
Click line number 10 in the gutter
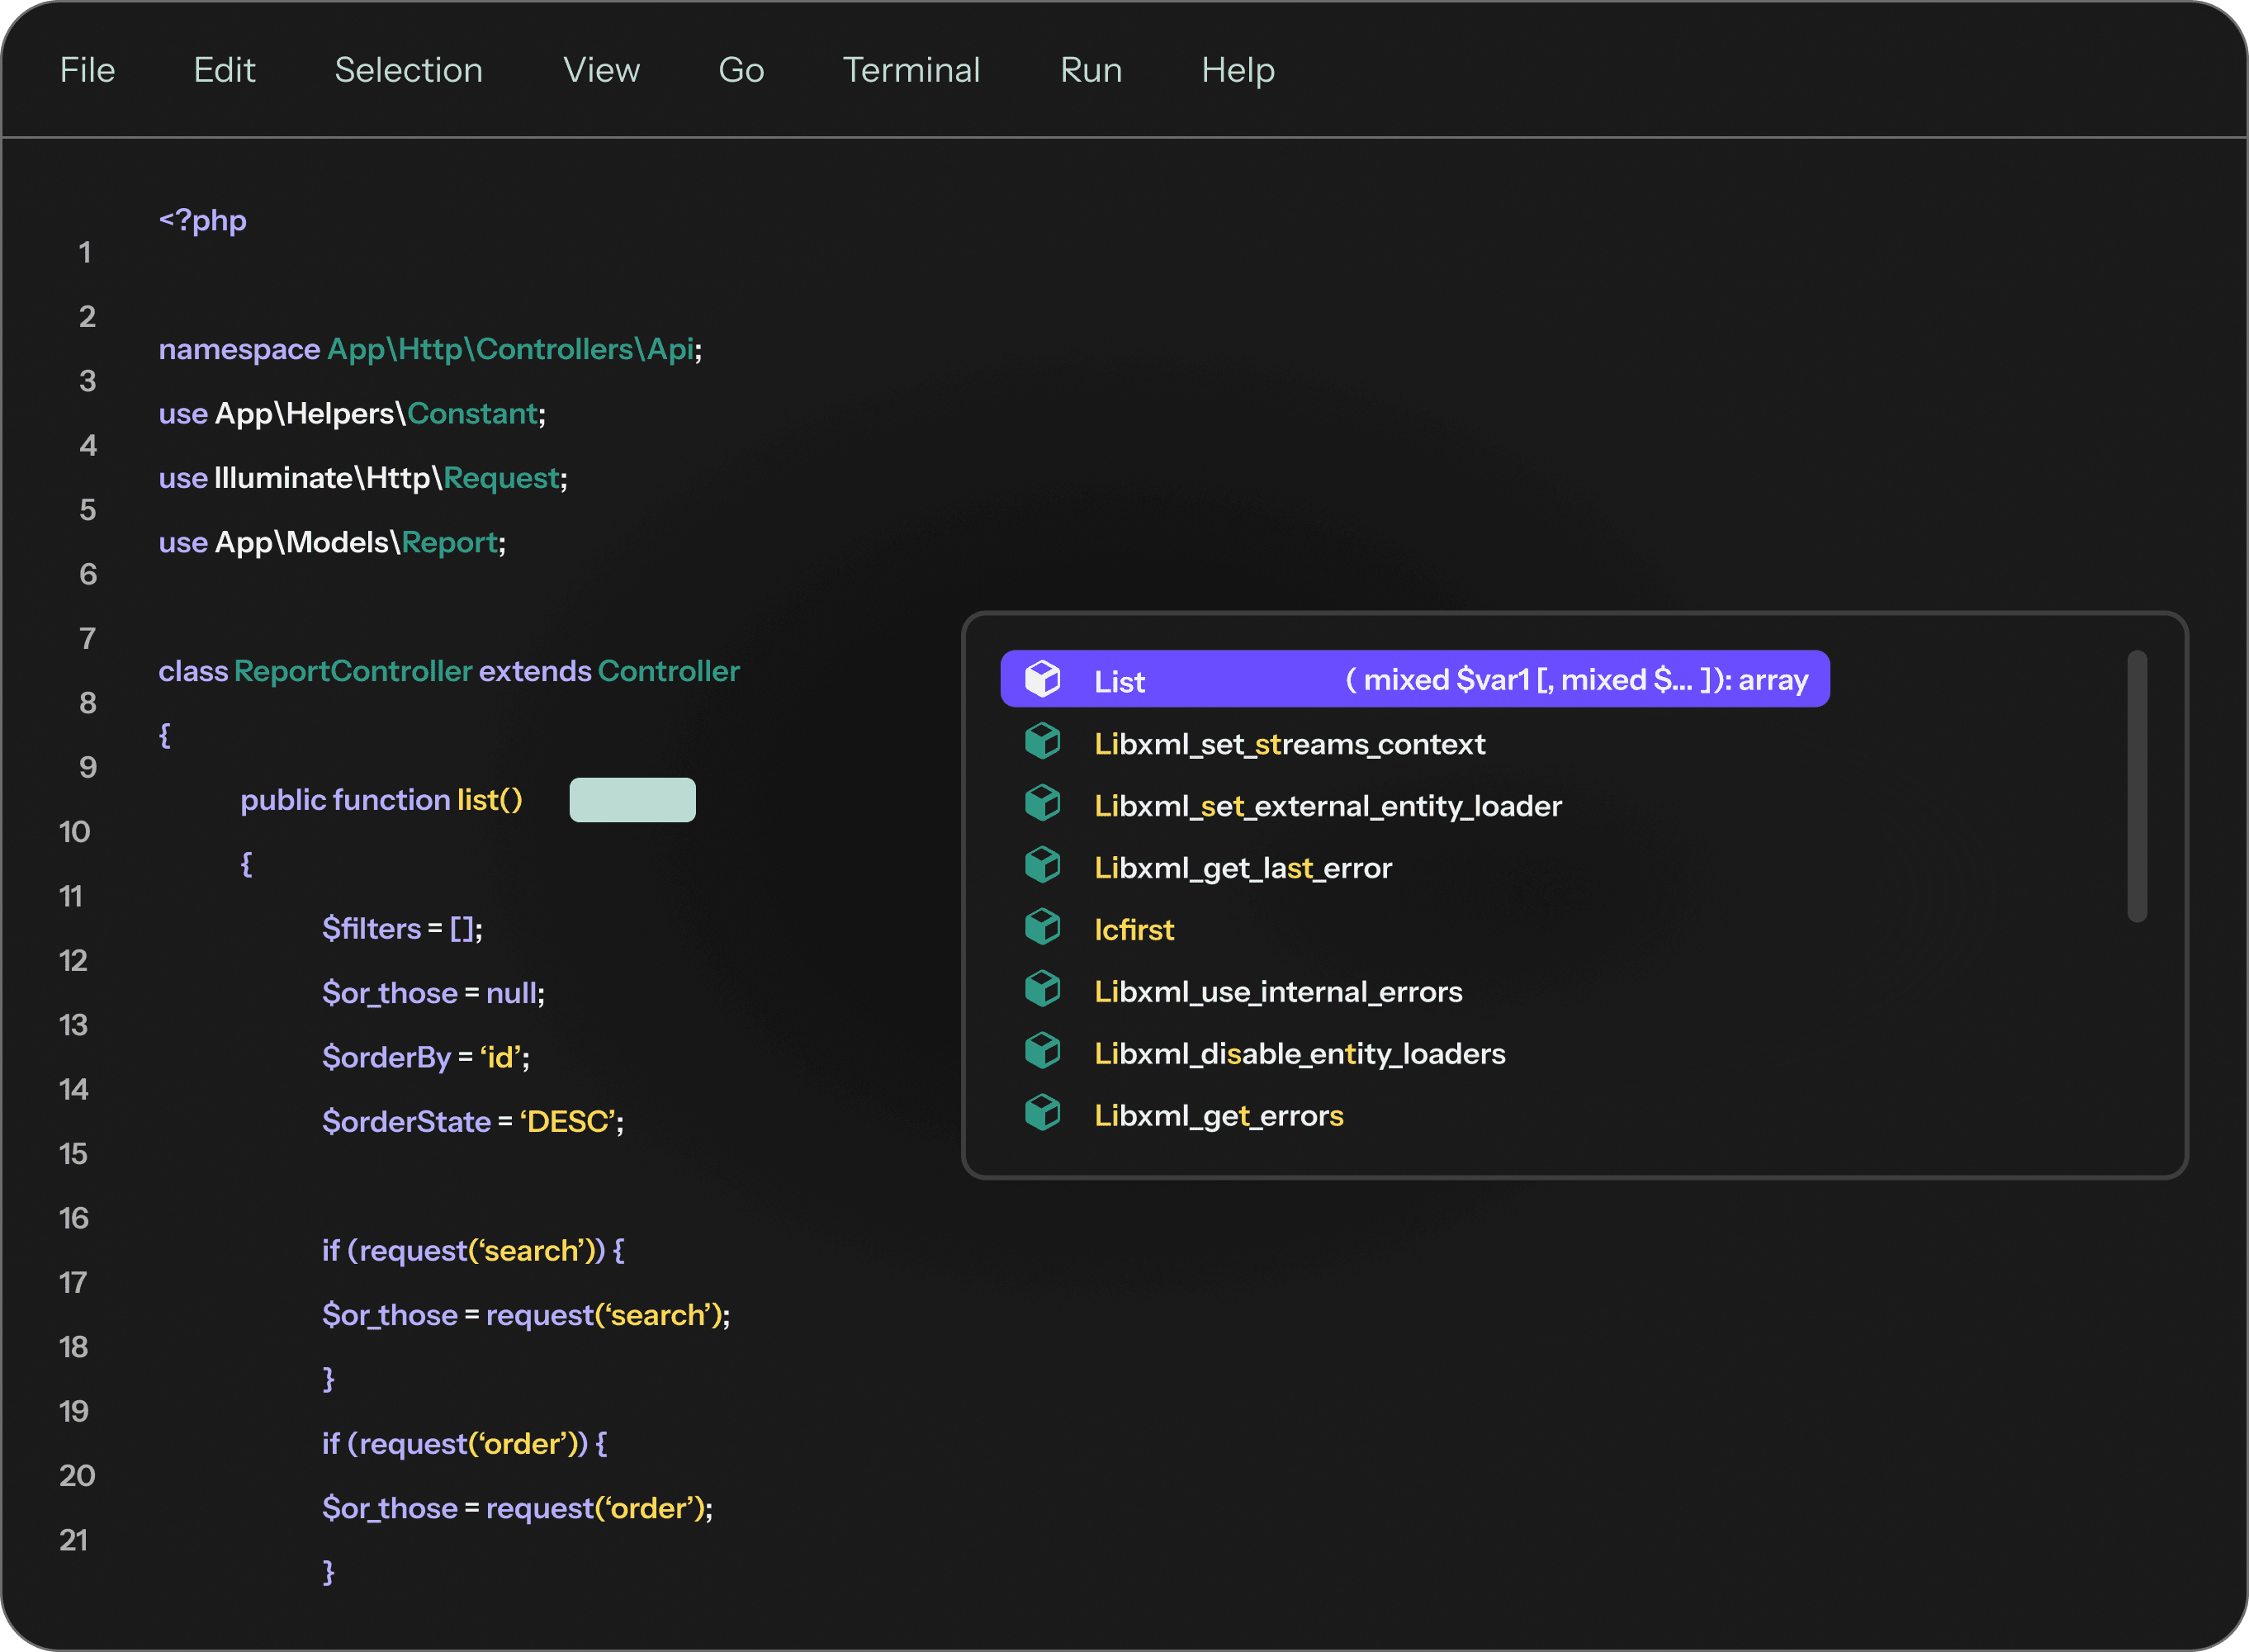[x=74, y=831]
